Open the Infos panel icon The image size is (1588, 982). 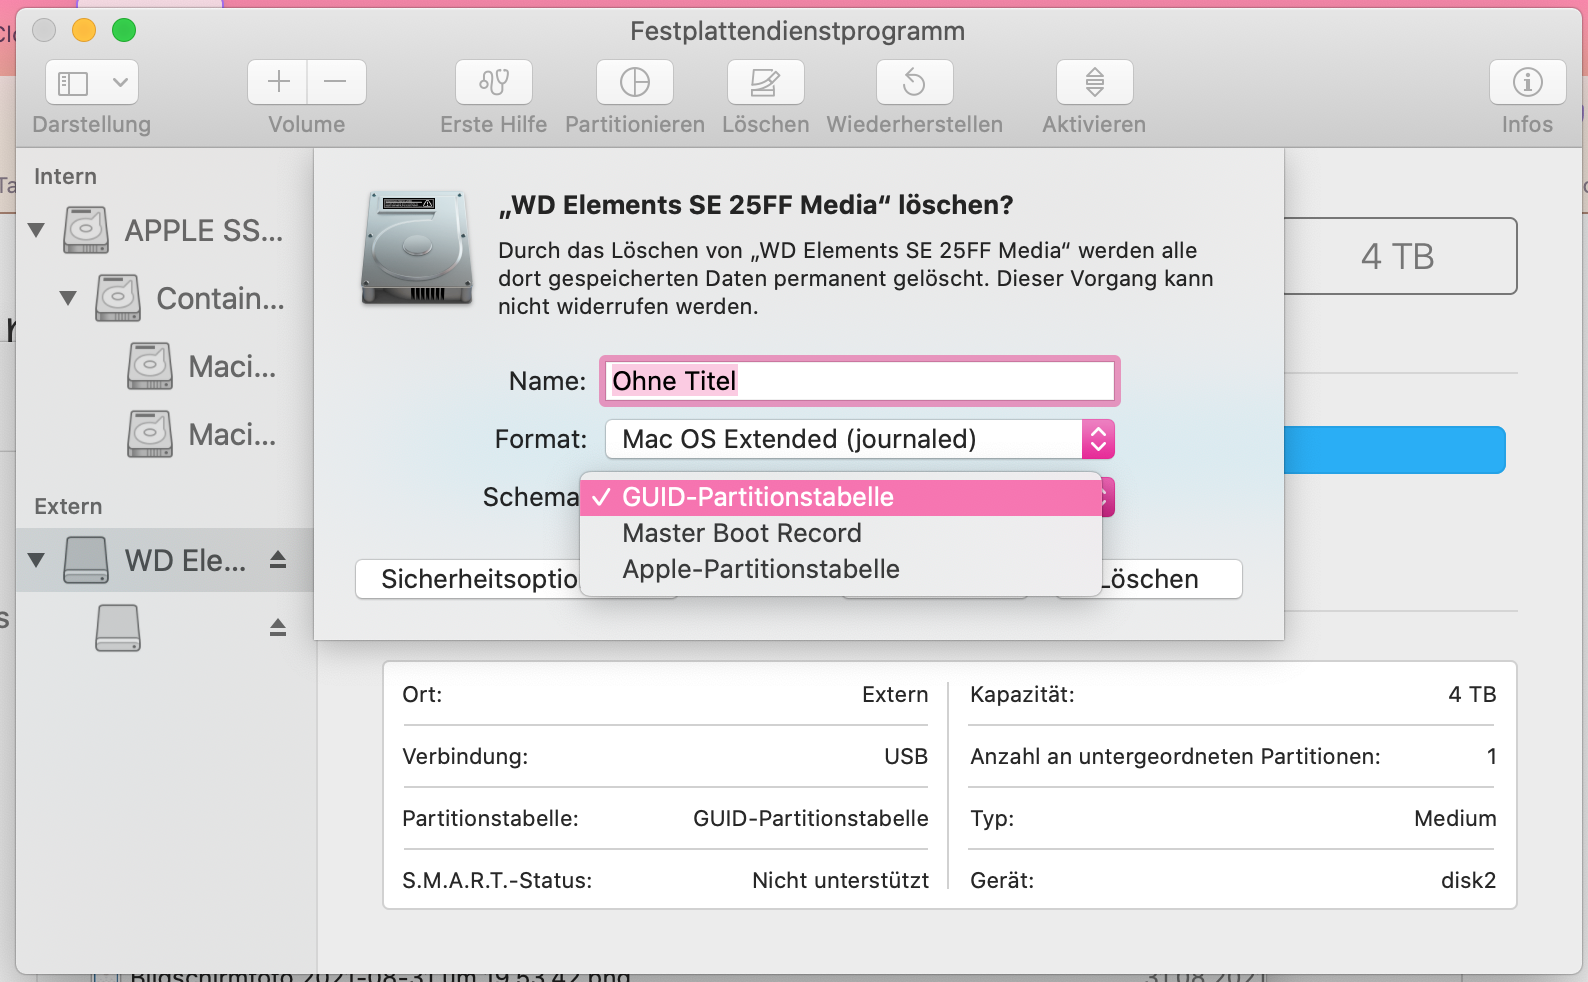(x=1527, y=82)
